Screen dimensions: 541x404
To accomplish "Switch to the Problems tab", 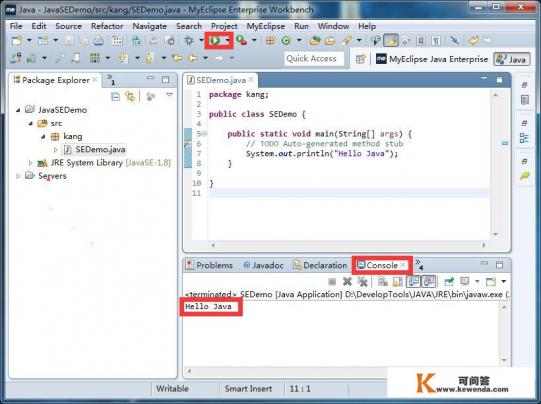I will click(209, 265).
